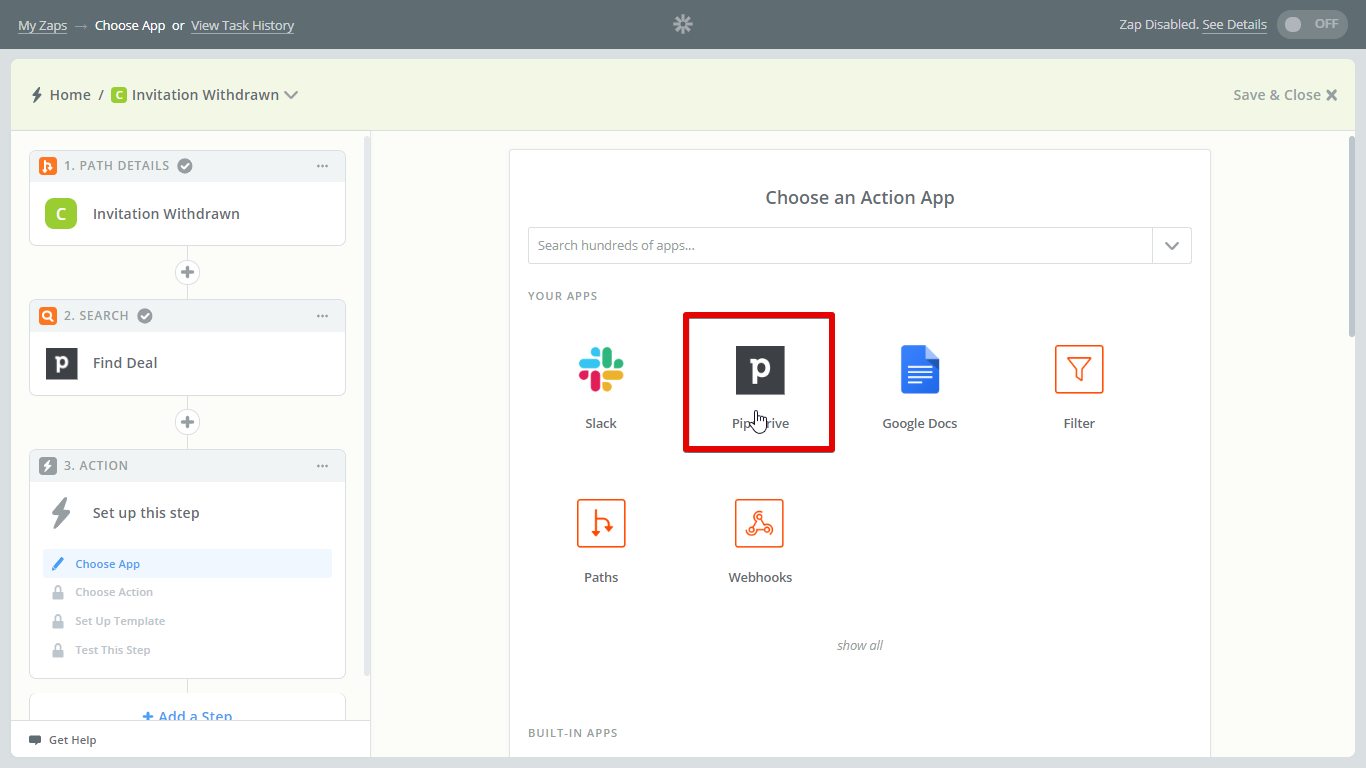The height and width of the screenshot is (768, 1366).
Task: Select the Slack app icon
Action: 601,369
